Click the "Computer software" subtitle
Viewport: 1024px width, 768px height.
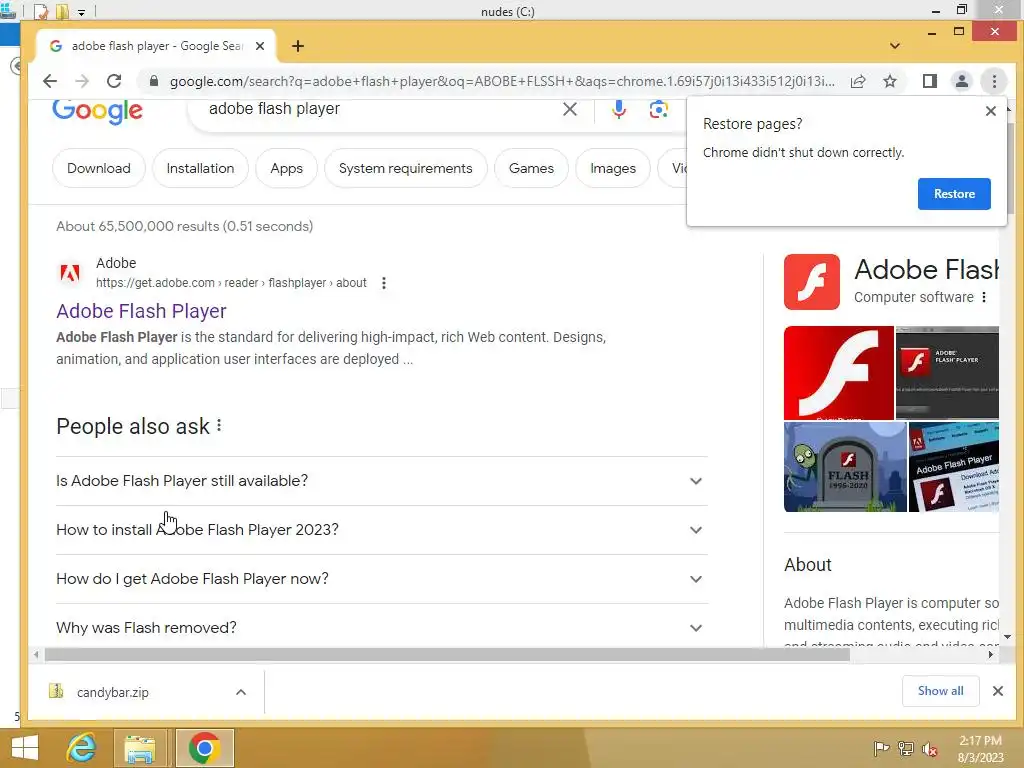coord(914,297)
